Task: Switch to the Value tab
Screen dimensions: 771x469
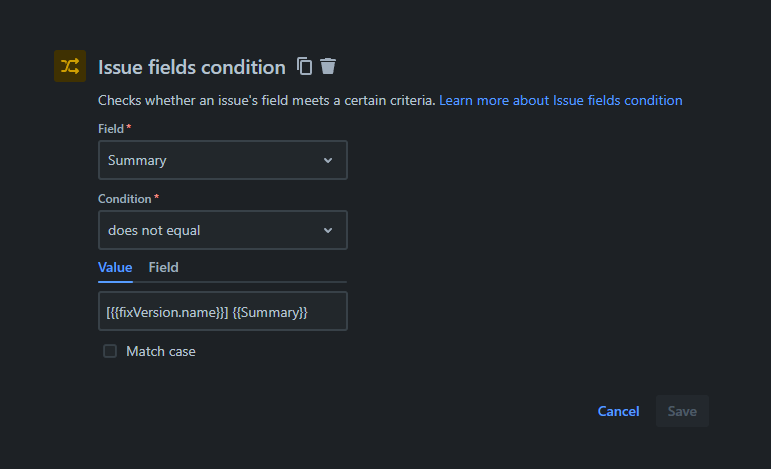Action: tap(115, 267)
